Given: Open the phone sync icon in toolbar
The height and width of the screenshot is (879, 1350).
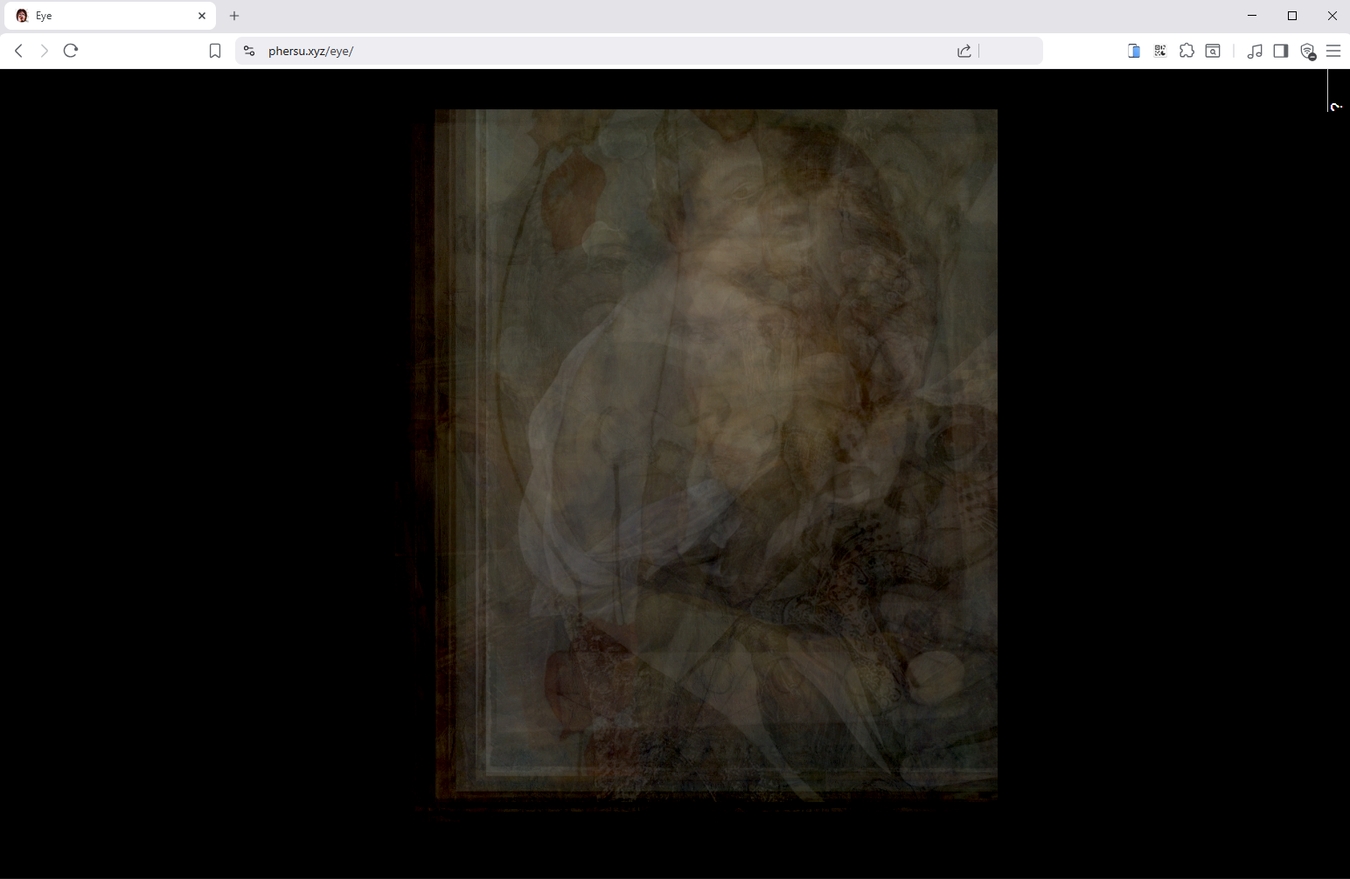Looking at the screenshot, I should click(x=1134, y=51).
